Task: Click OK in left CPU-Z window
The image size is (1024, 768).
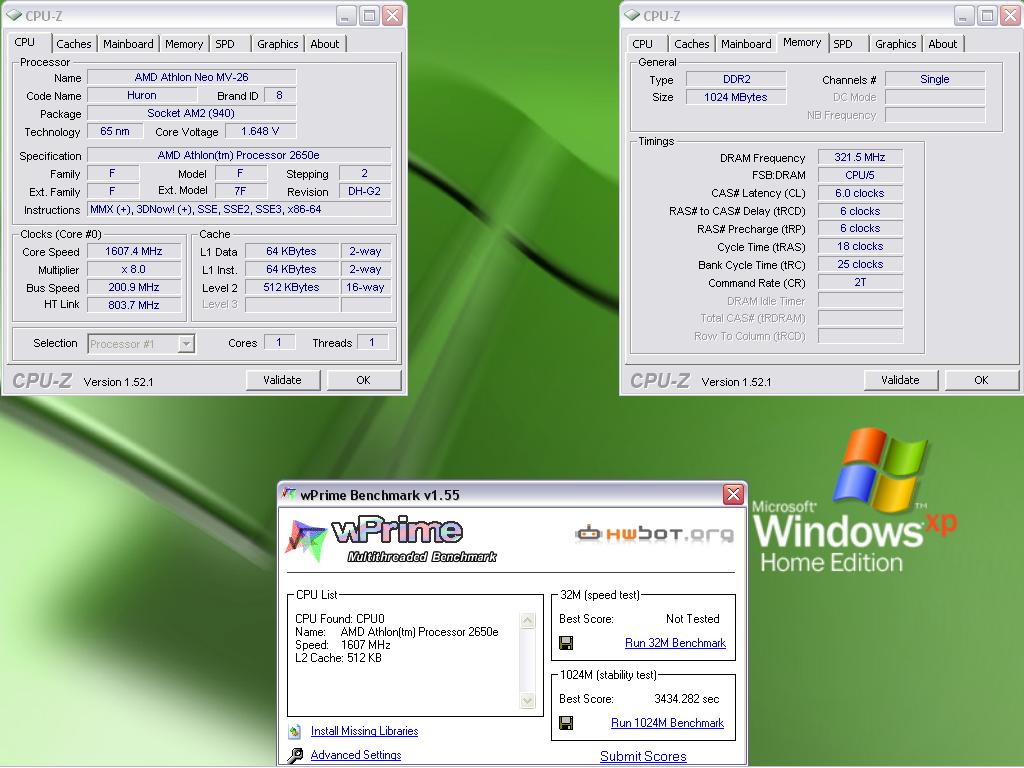Action: coord(364,380)
